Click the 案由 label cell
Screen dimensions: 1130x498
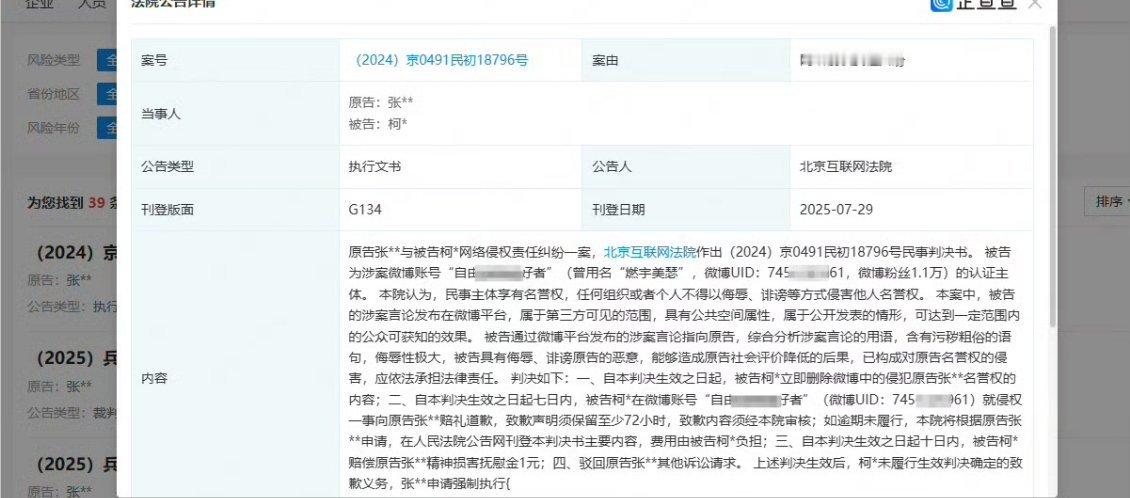[x=686, y=61]
